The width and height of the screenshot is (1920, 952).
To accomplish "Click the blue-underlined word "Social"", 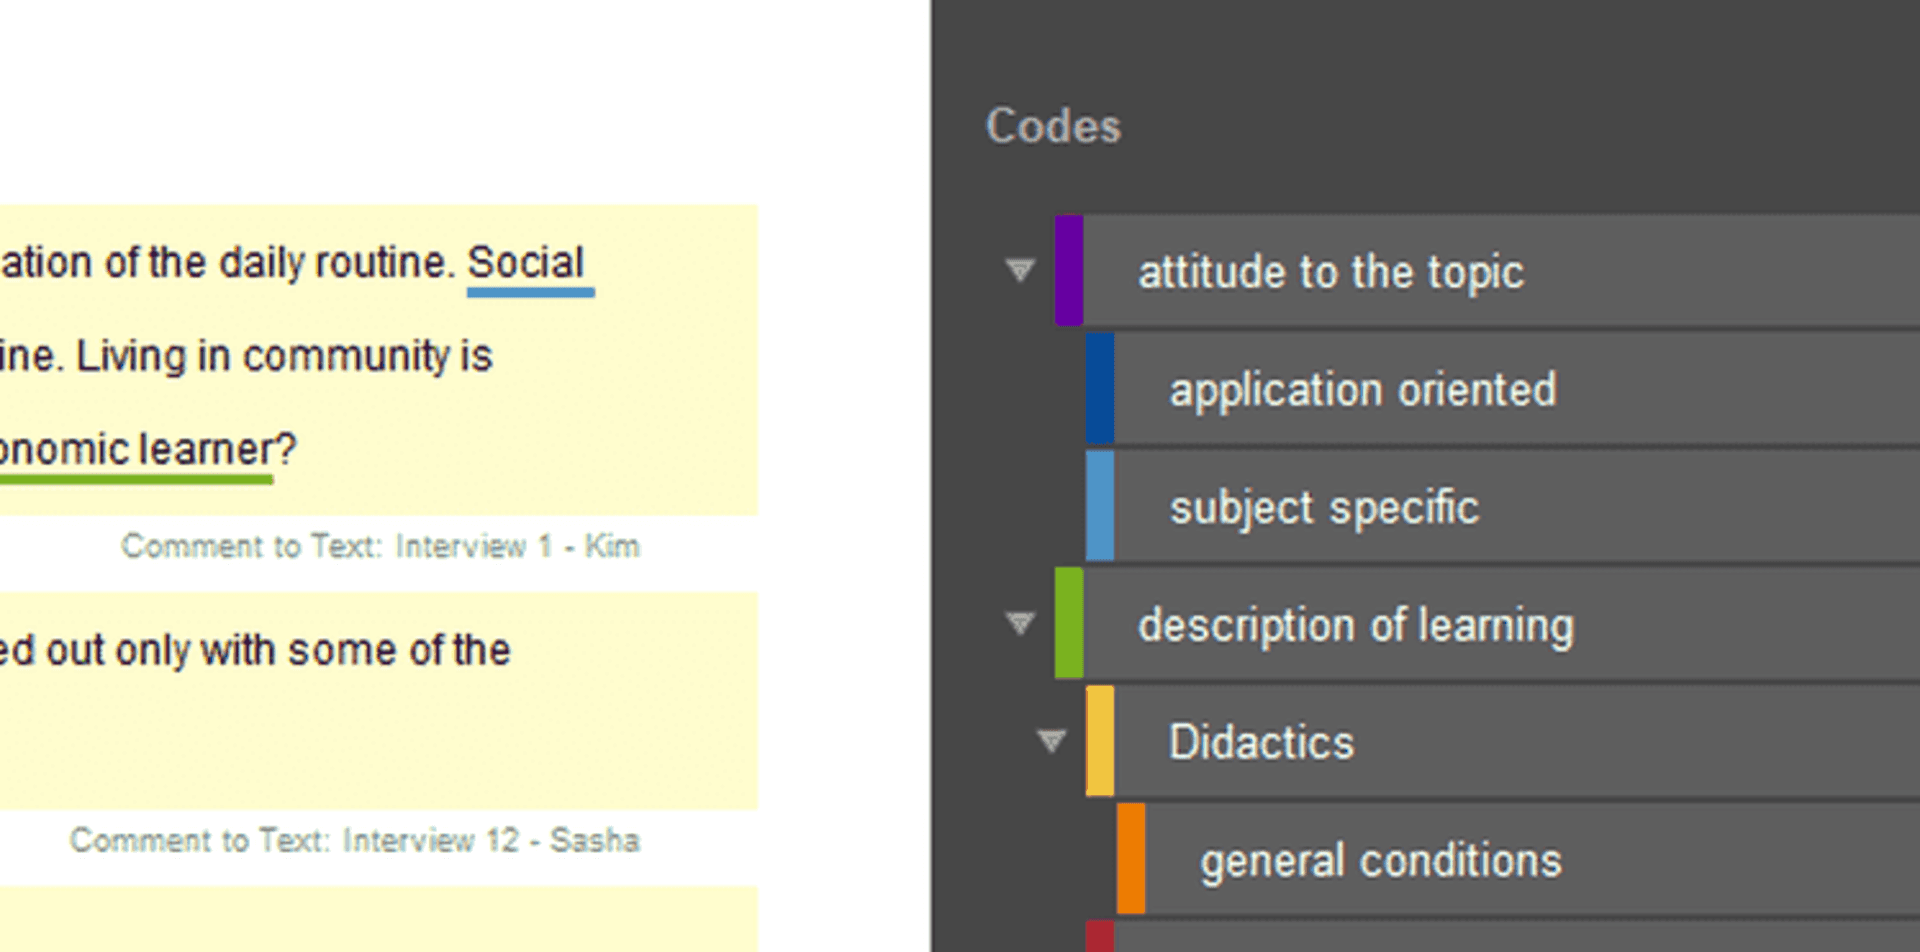I will (527, 262).
